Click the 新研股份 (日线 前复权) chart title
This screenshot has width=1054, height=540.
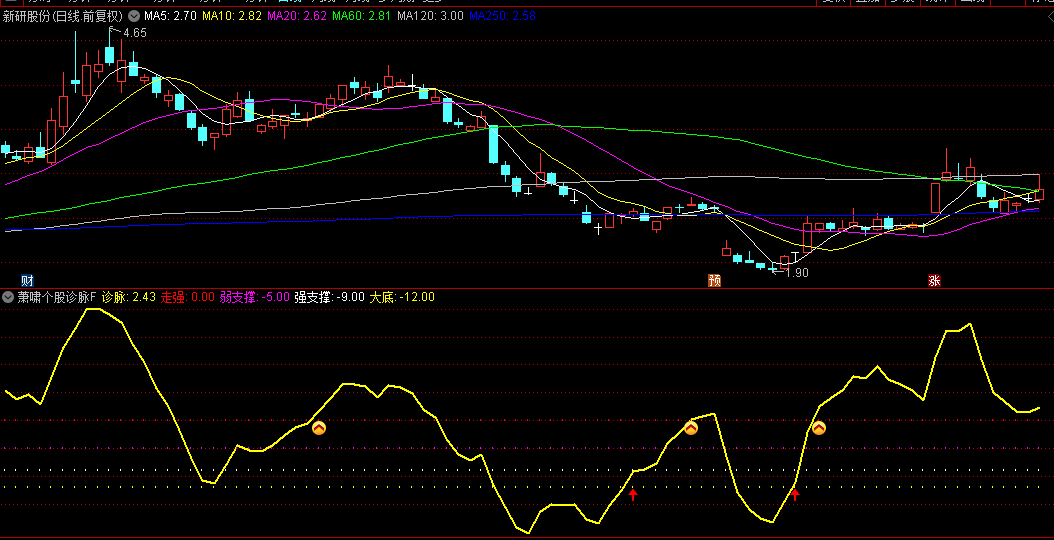(x=63, y=17)
